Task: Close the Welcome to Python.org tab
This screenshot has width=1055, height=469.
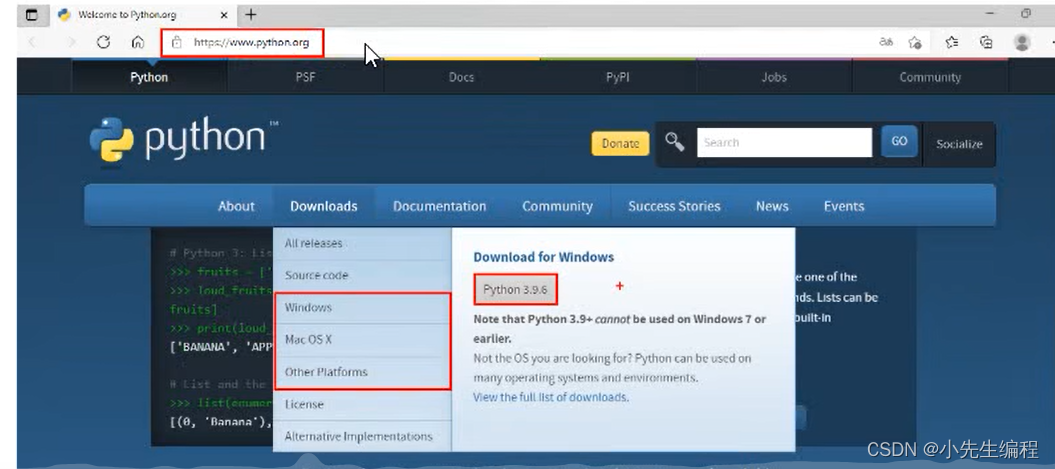Action: [x=224, y=14]
